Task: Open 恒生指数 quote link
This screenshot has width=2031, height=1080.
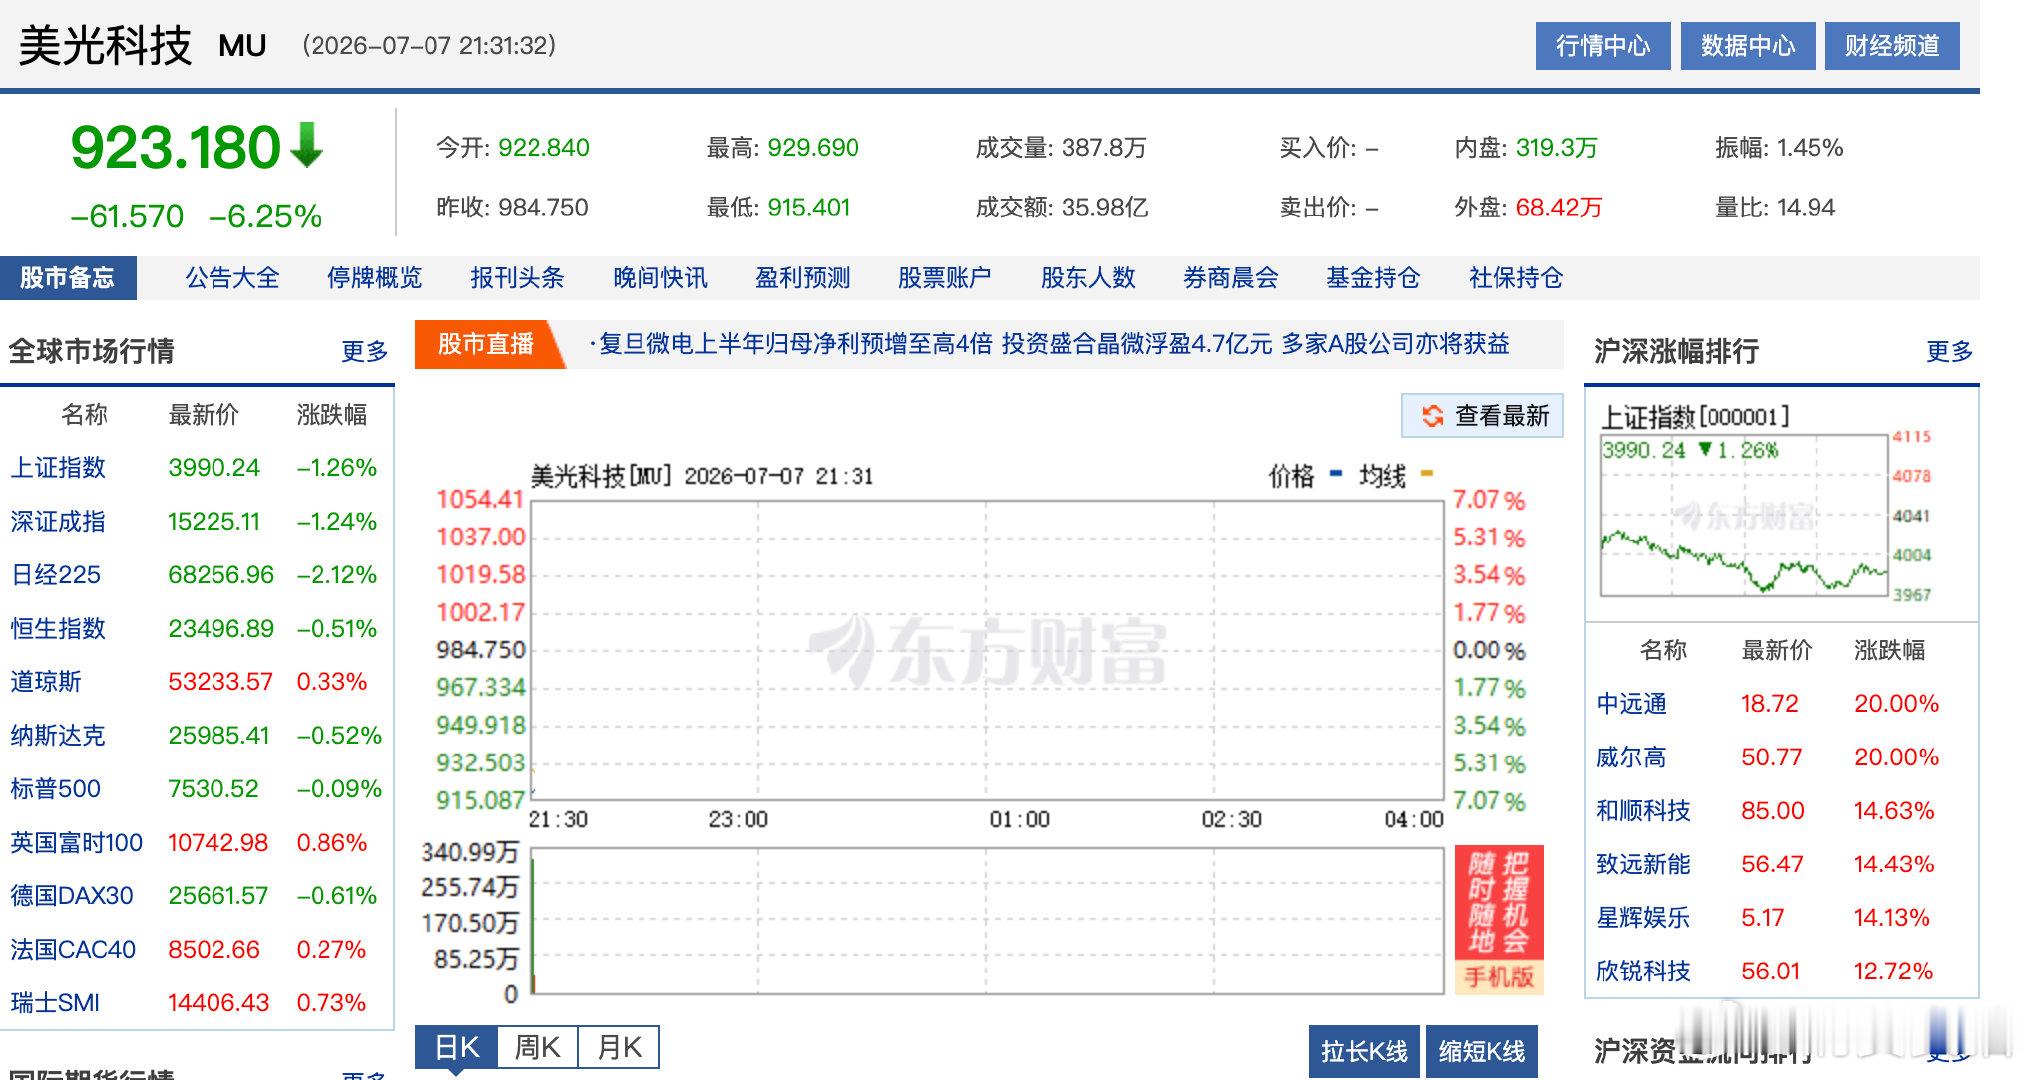Action: (58, 629)
